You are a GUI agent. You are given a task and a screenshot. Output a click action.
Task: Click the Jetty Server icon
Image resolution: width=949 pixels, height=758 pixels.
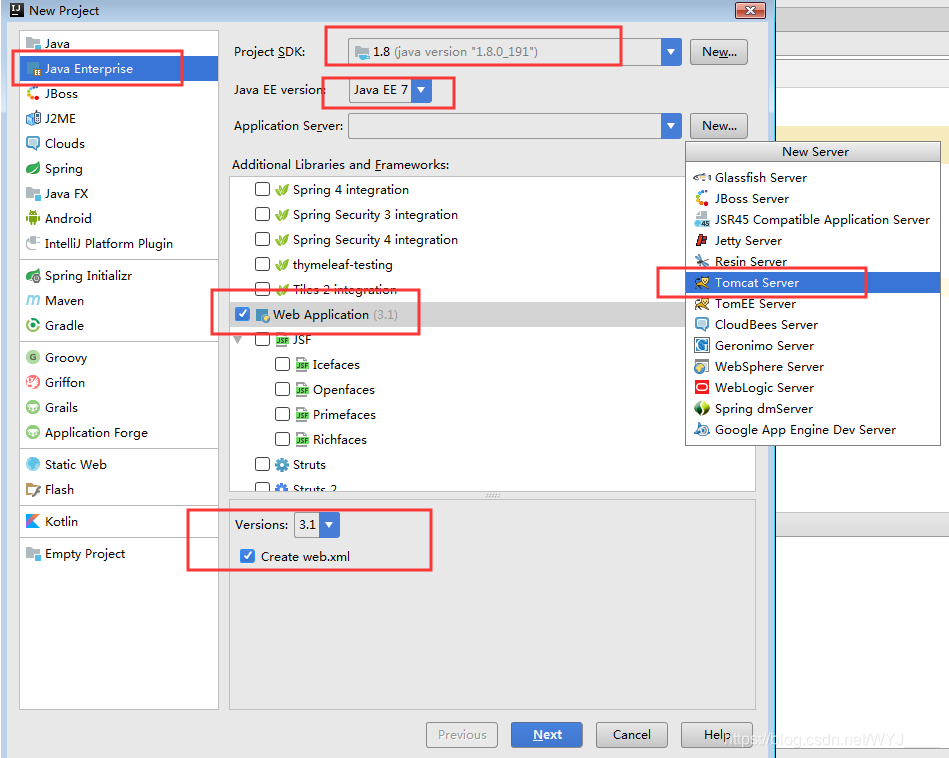tap(702, 240)
